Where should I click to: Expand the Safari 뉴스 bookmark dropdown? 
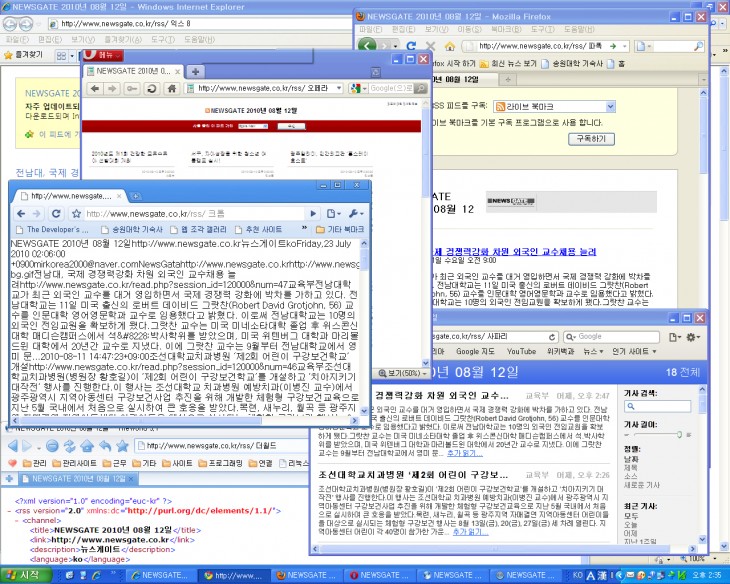click(x=593, y=351)
